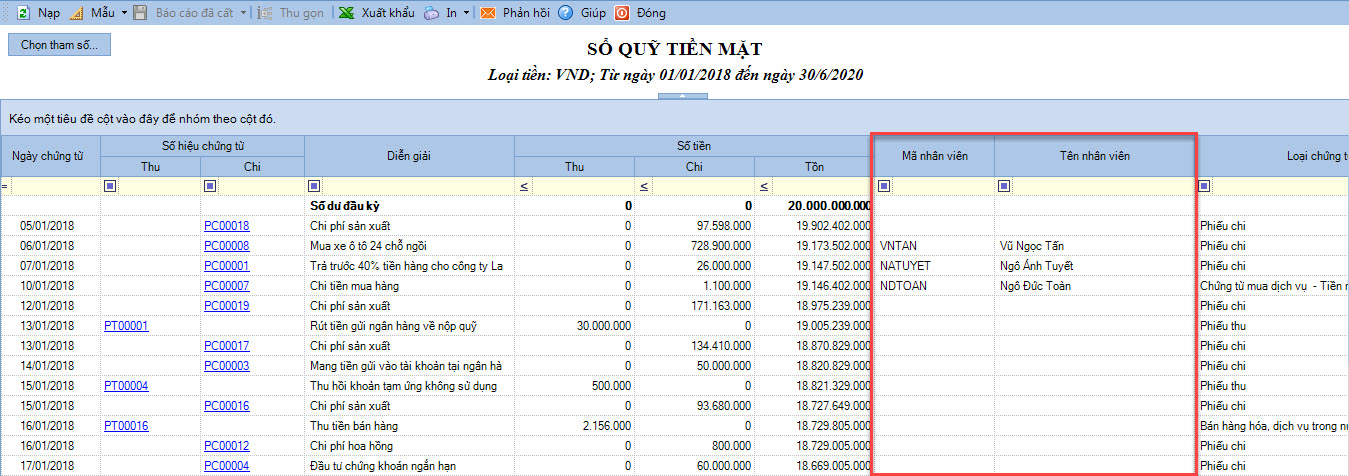This screenshot has height=476, width=1349.
Task: Select the date cell 10/01/2018
Action: coord(50,286)
